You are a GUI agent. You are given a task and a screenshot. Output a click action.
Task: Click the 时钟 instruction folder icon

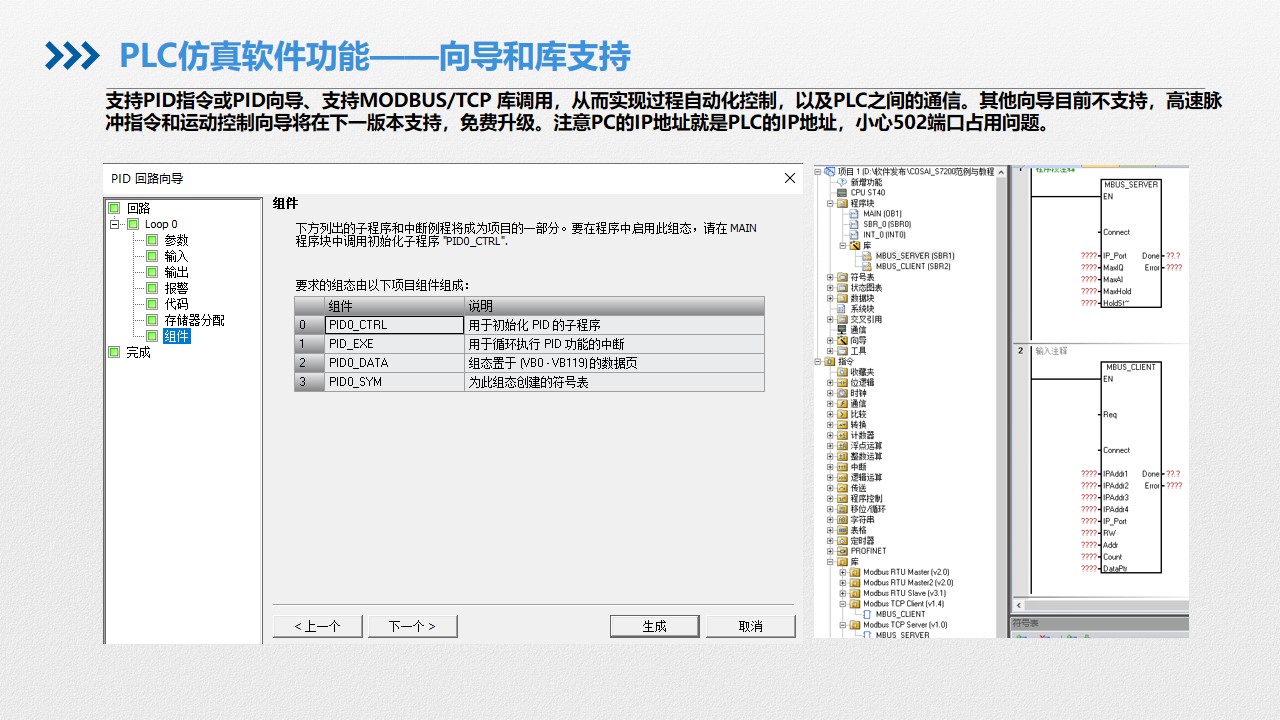tap(842, 393)
